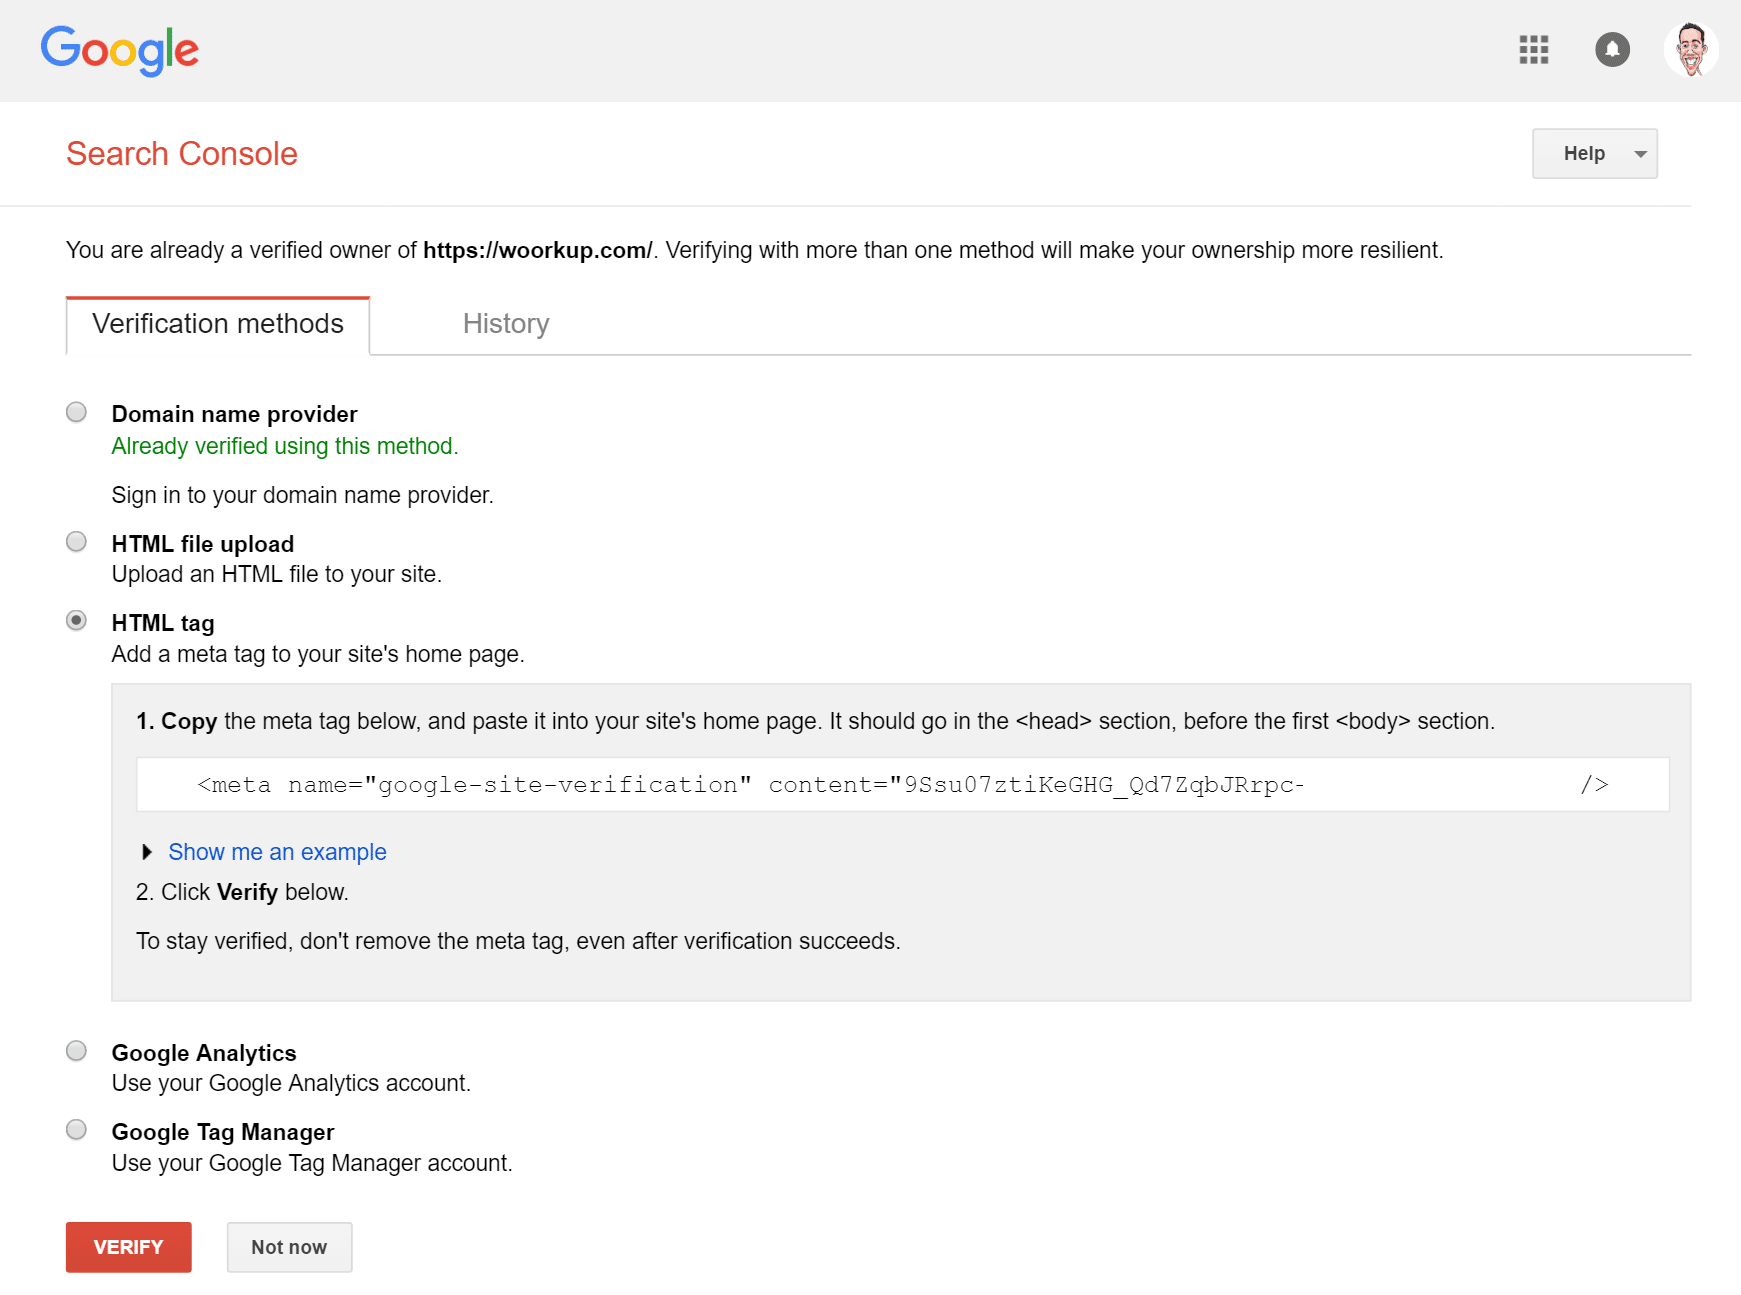
Task: Switch to the History tab
Action: coord(506,324)
